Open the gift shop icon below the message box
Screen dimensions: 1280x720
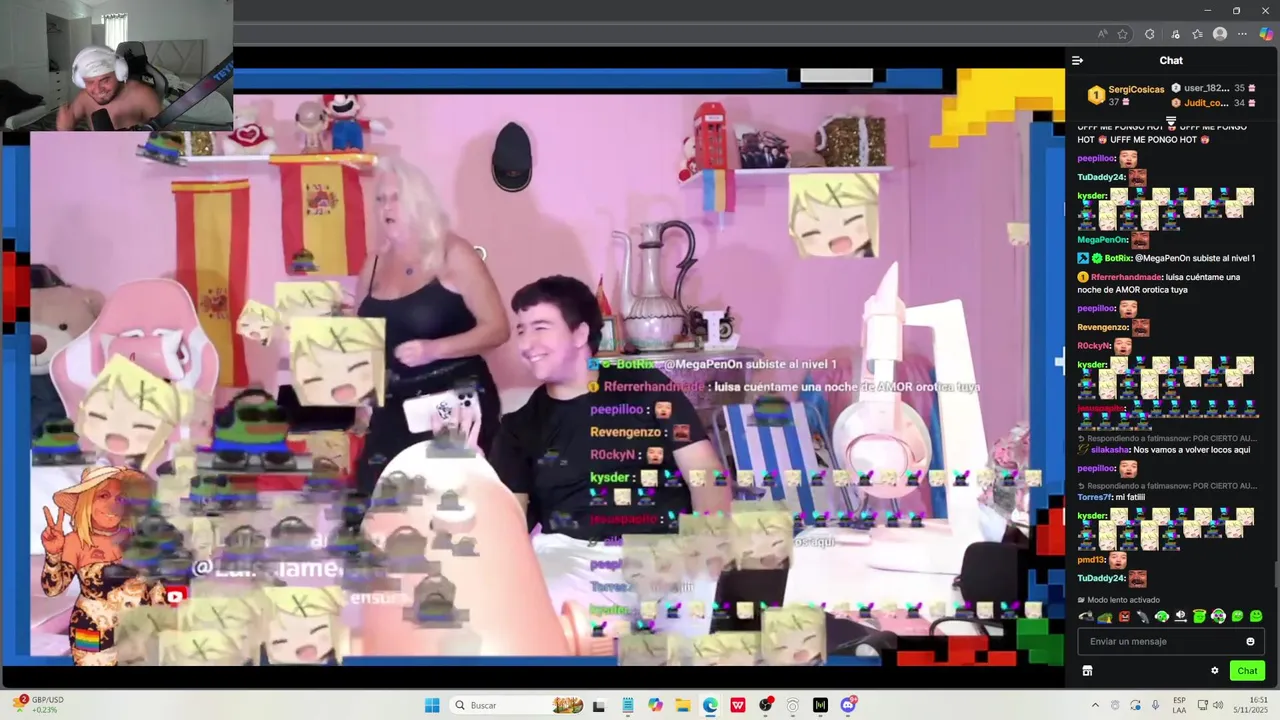pyautogui.click(x=1087, y=671)
